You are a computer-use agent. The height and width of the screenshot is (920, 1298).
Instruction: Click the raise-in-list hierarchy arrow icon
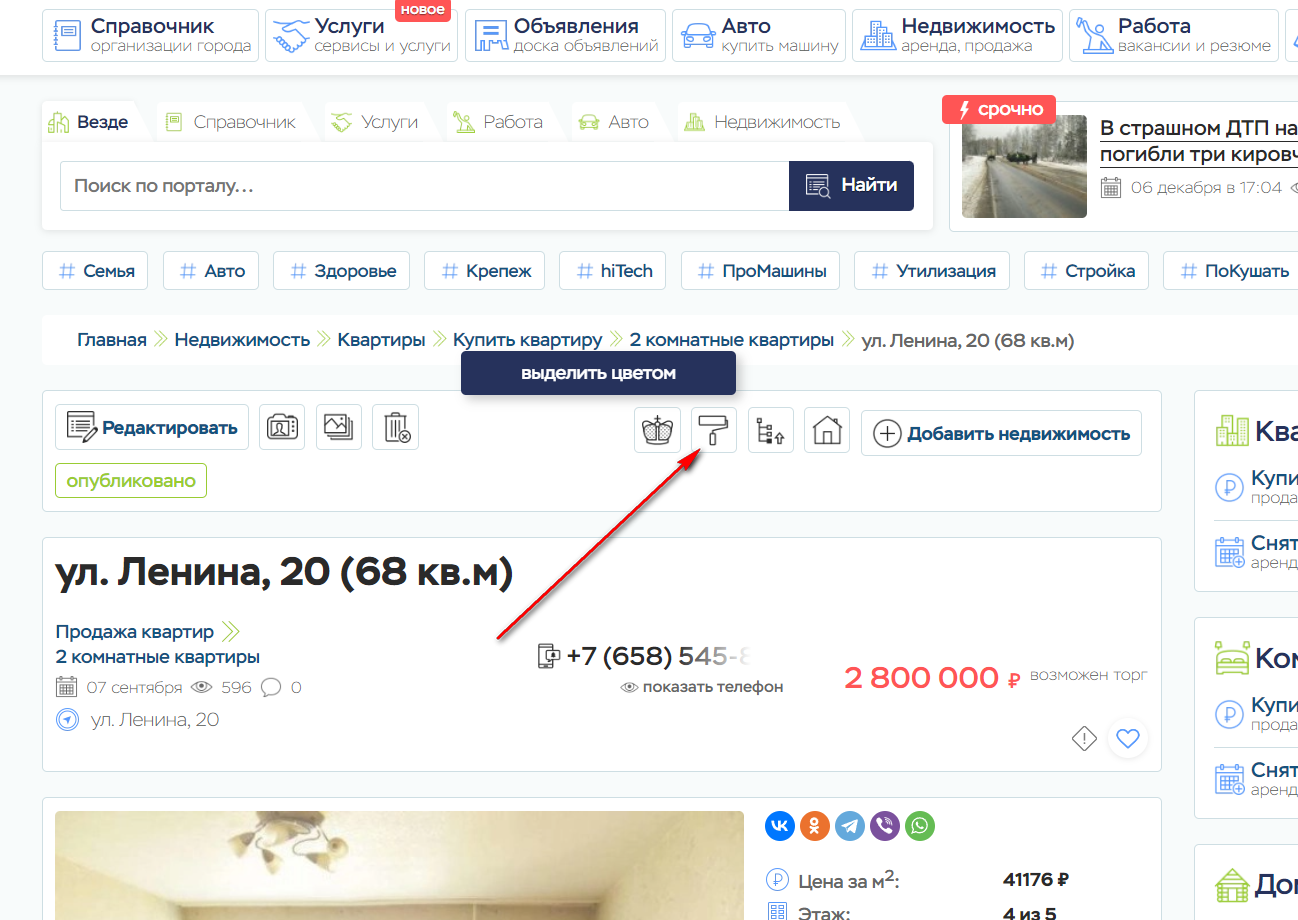tap(770, 431)
